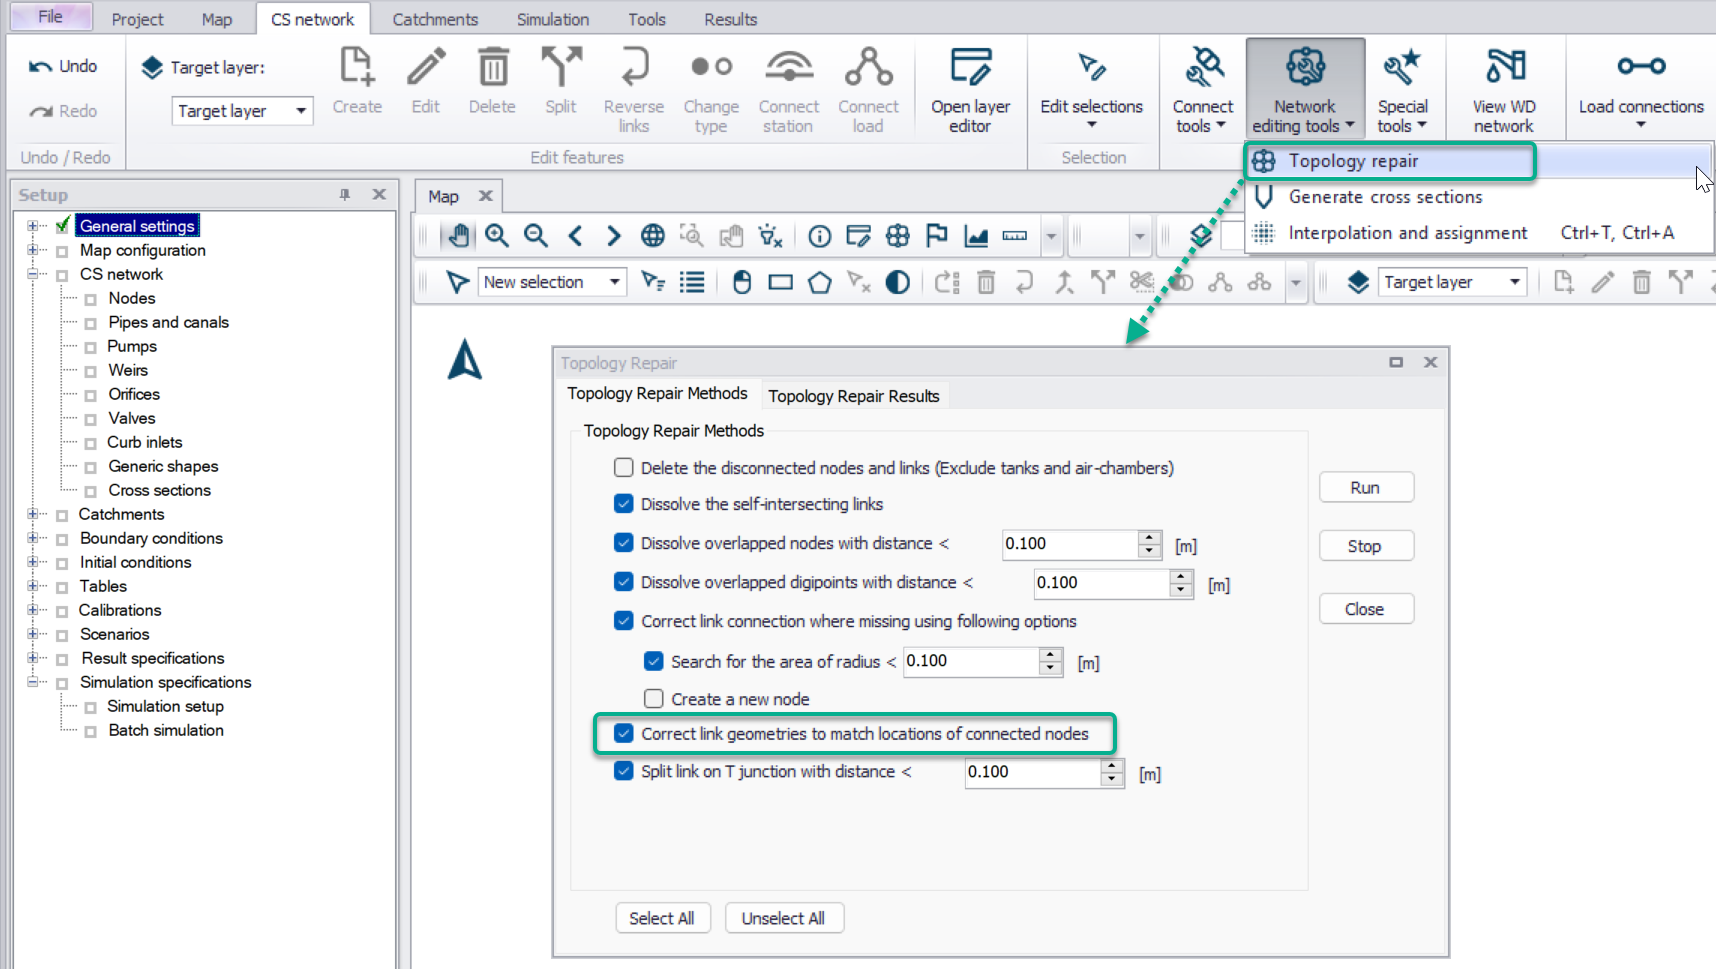Viewport: 1716px width, 969px height.
Task: Select the Pan hand tool in map toolbar
Action: [458, 236]
